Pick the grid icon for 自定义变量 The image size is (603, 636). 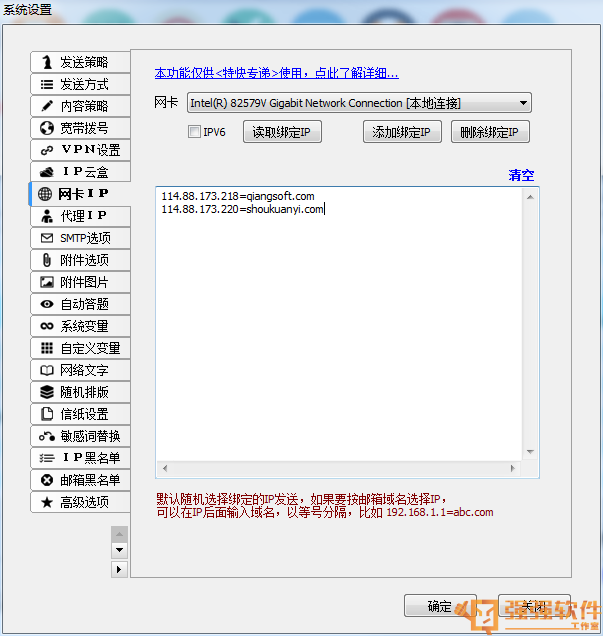click(47, 348)
